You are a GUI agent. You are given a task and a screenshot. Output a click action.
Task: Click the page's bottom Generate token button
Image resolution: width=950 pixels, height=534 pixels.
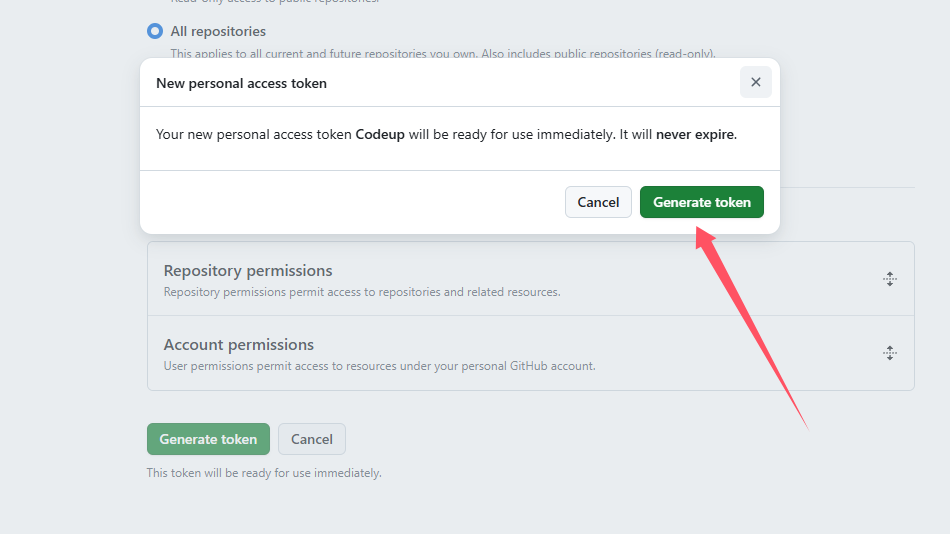point(208,439)
